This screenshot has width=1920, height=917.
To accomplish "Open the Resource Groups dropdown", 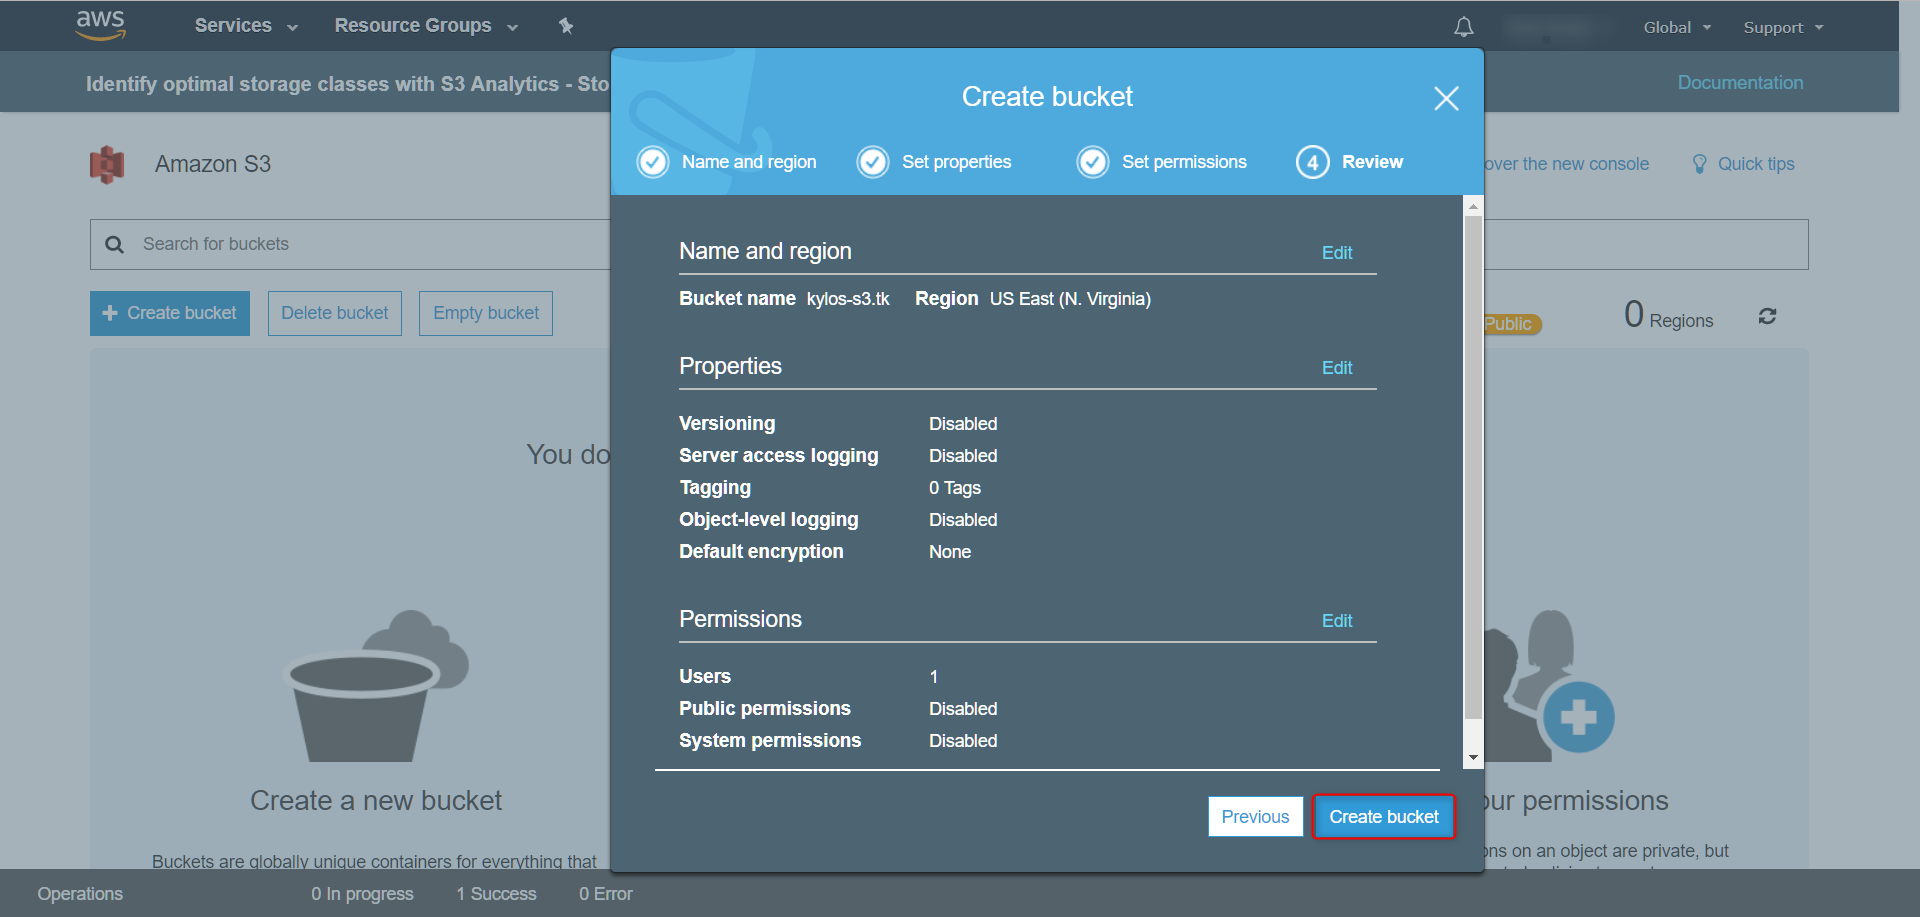I will point(426,26).
